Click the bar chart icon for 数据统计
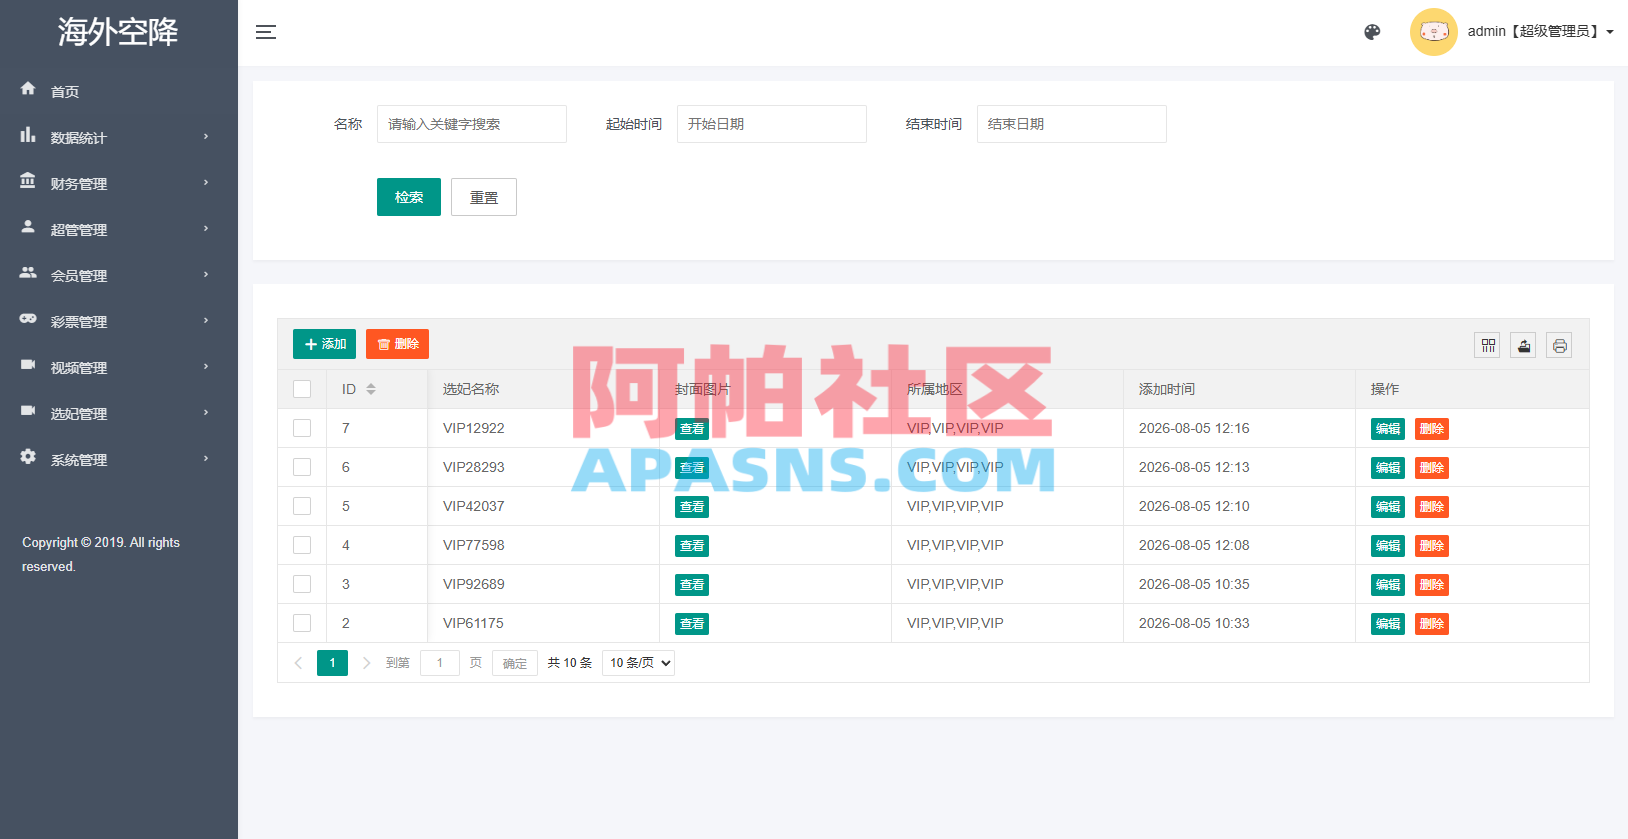 28,135
